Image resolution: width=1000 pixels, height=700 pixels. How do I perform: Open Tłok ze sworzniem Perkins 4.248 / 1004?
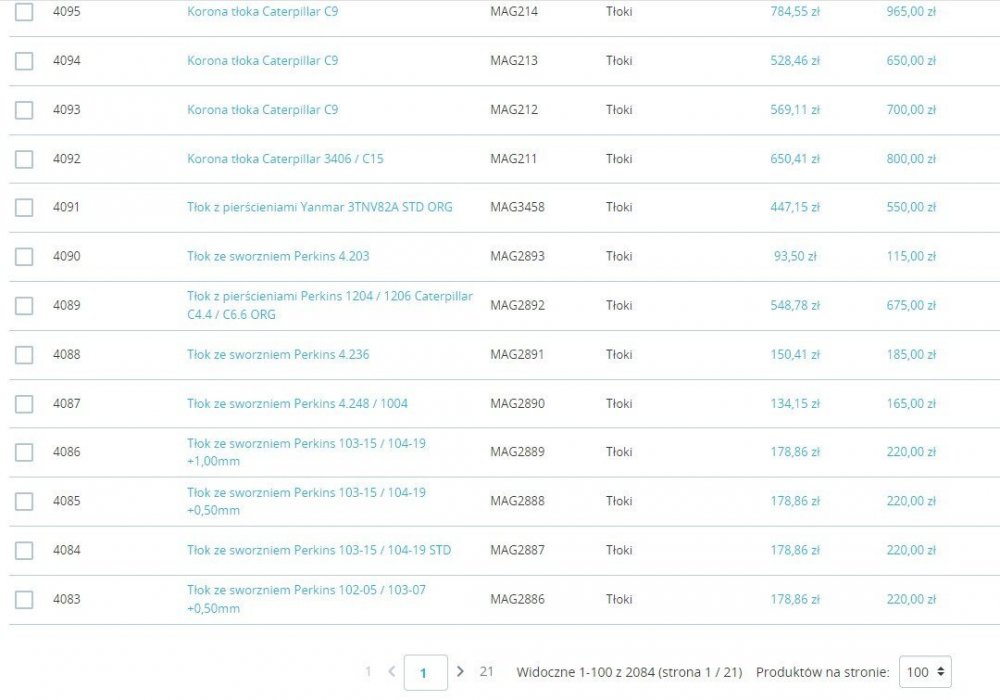(x=297, y=404)
